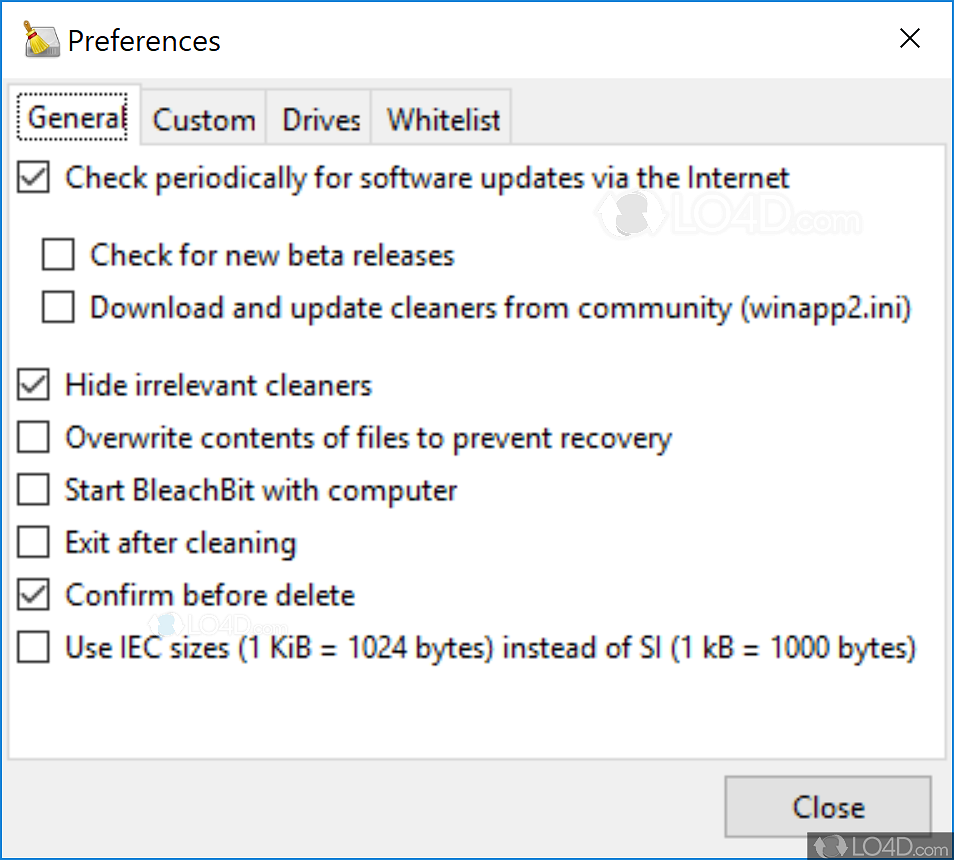Enable IEC sizes instead of SI
The width and height of the screenshot is (954, 860).
[x=32, y=647]
